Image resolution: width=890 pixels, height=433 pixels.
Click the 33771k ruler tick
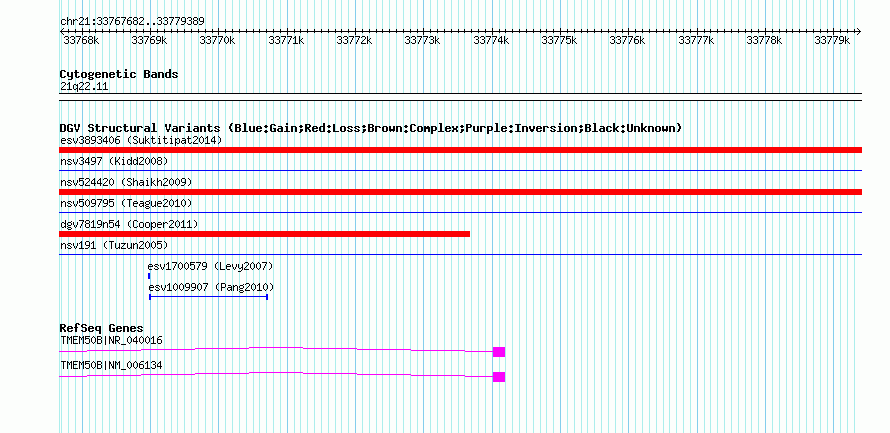pos(287,40)
